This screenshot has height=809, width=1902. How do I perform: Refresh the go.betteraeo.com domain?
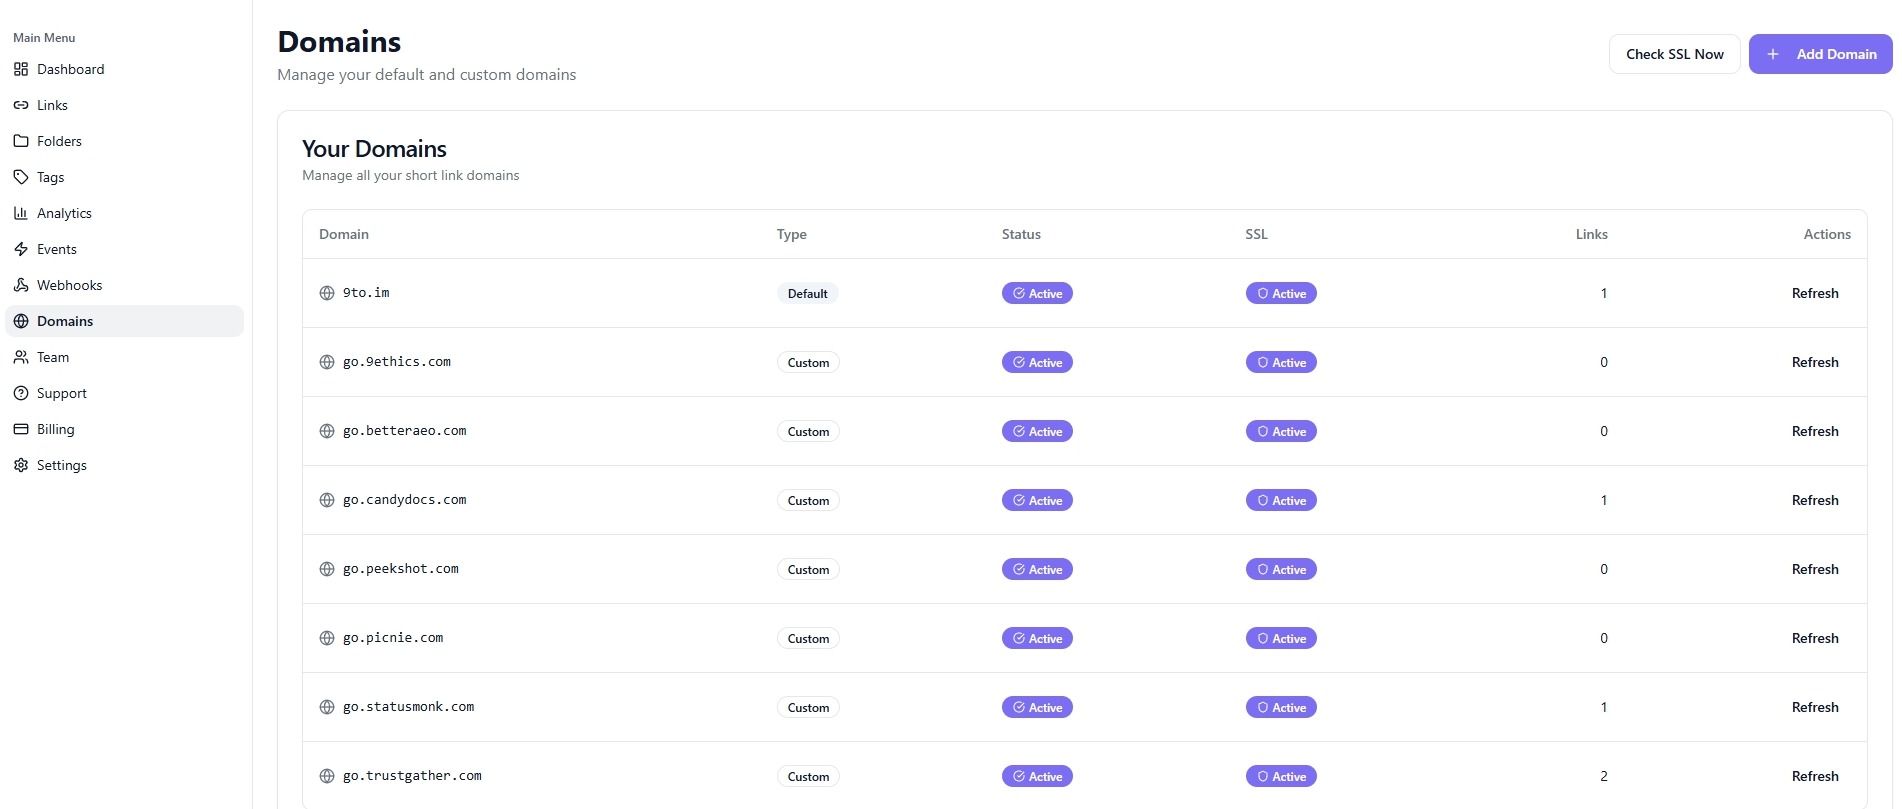pos(1815,431)
